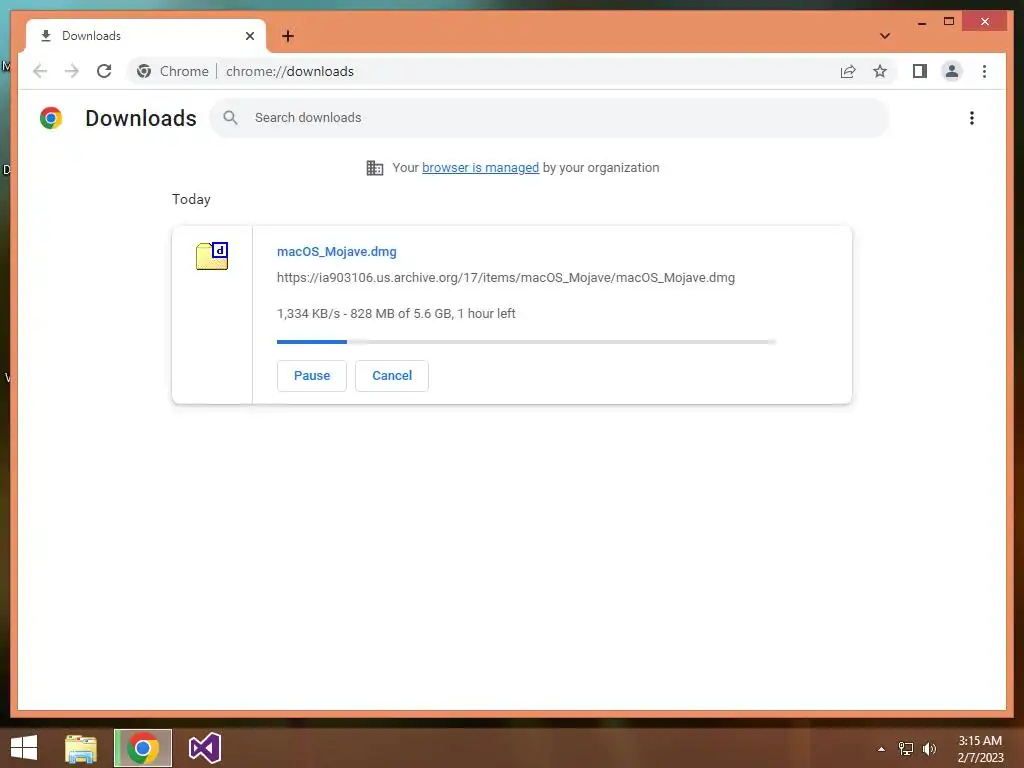1024x768 pixels.
Task: Launch Visual Studio from the taskbar
Action: (205, 748)
